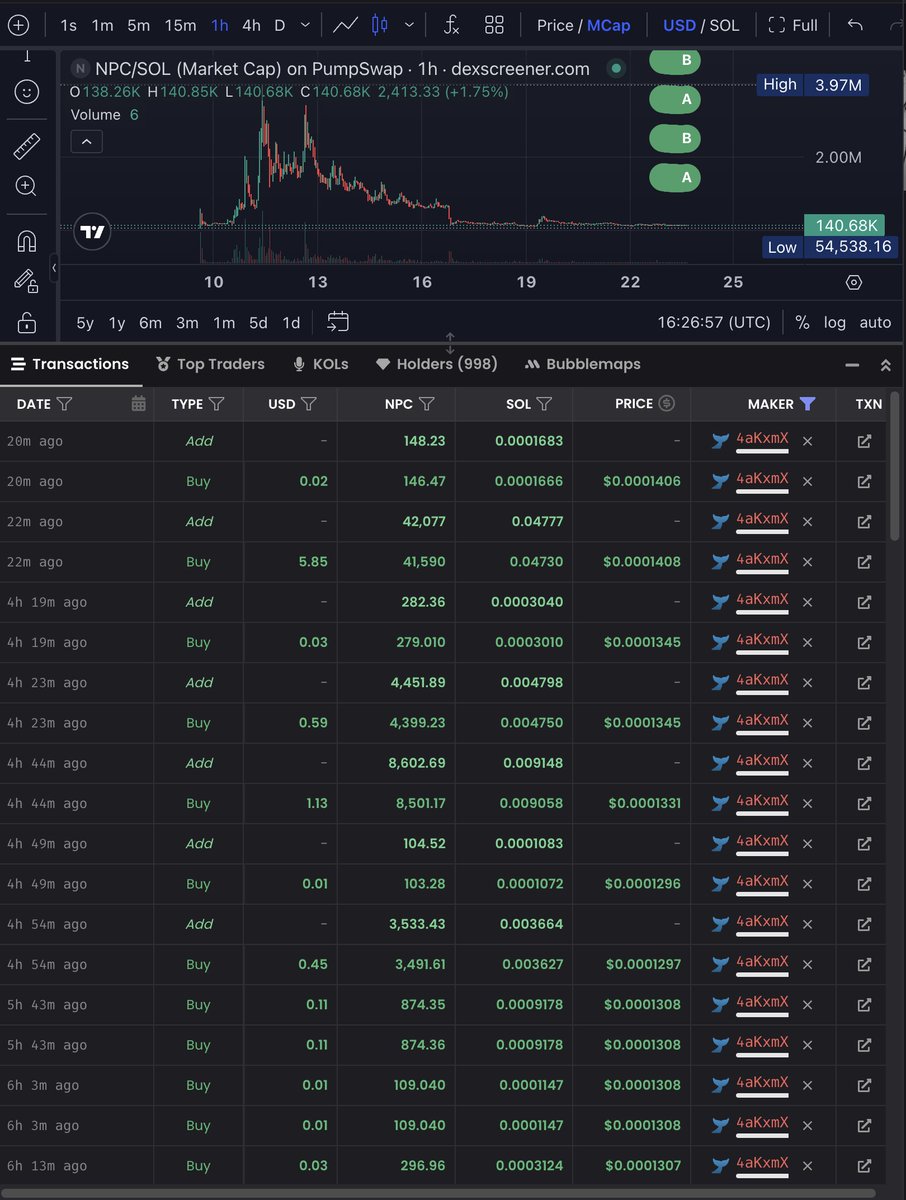The width and height of the screenshot is (906, 1200).
Task: Open the UTC timezone selector
Action: click(x=714, y=322)
